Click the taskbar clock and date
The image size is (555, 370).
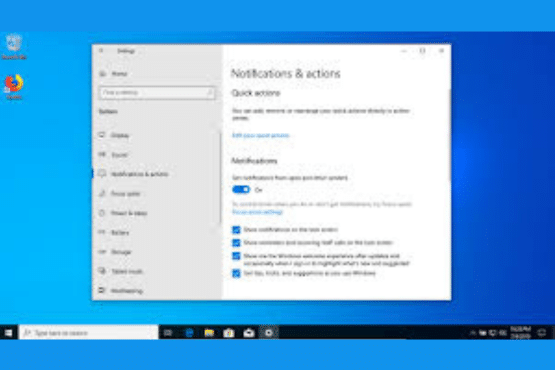520,332
